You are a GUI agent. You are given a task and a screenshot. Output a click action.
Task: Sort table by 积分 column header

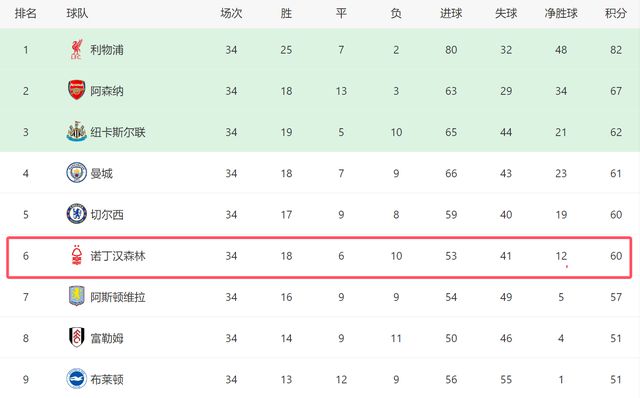click(x=616, y=13)
